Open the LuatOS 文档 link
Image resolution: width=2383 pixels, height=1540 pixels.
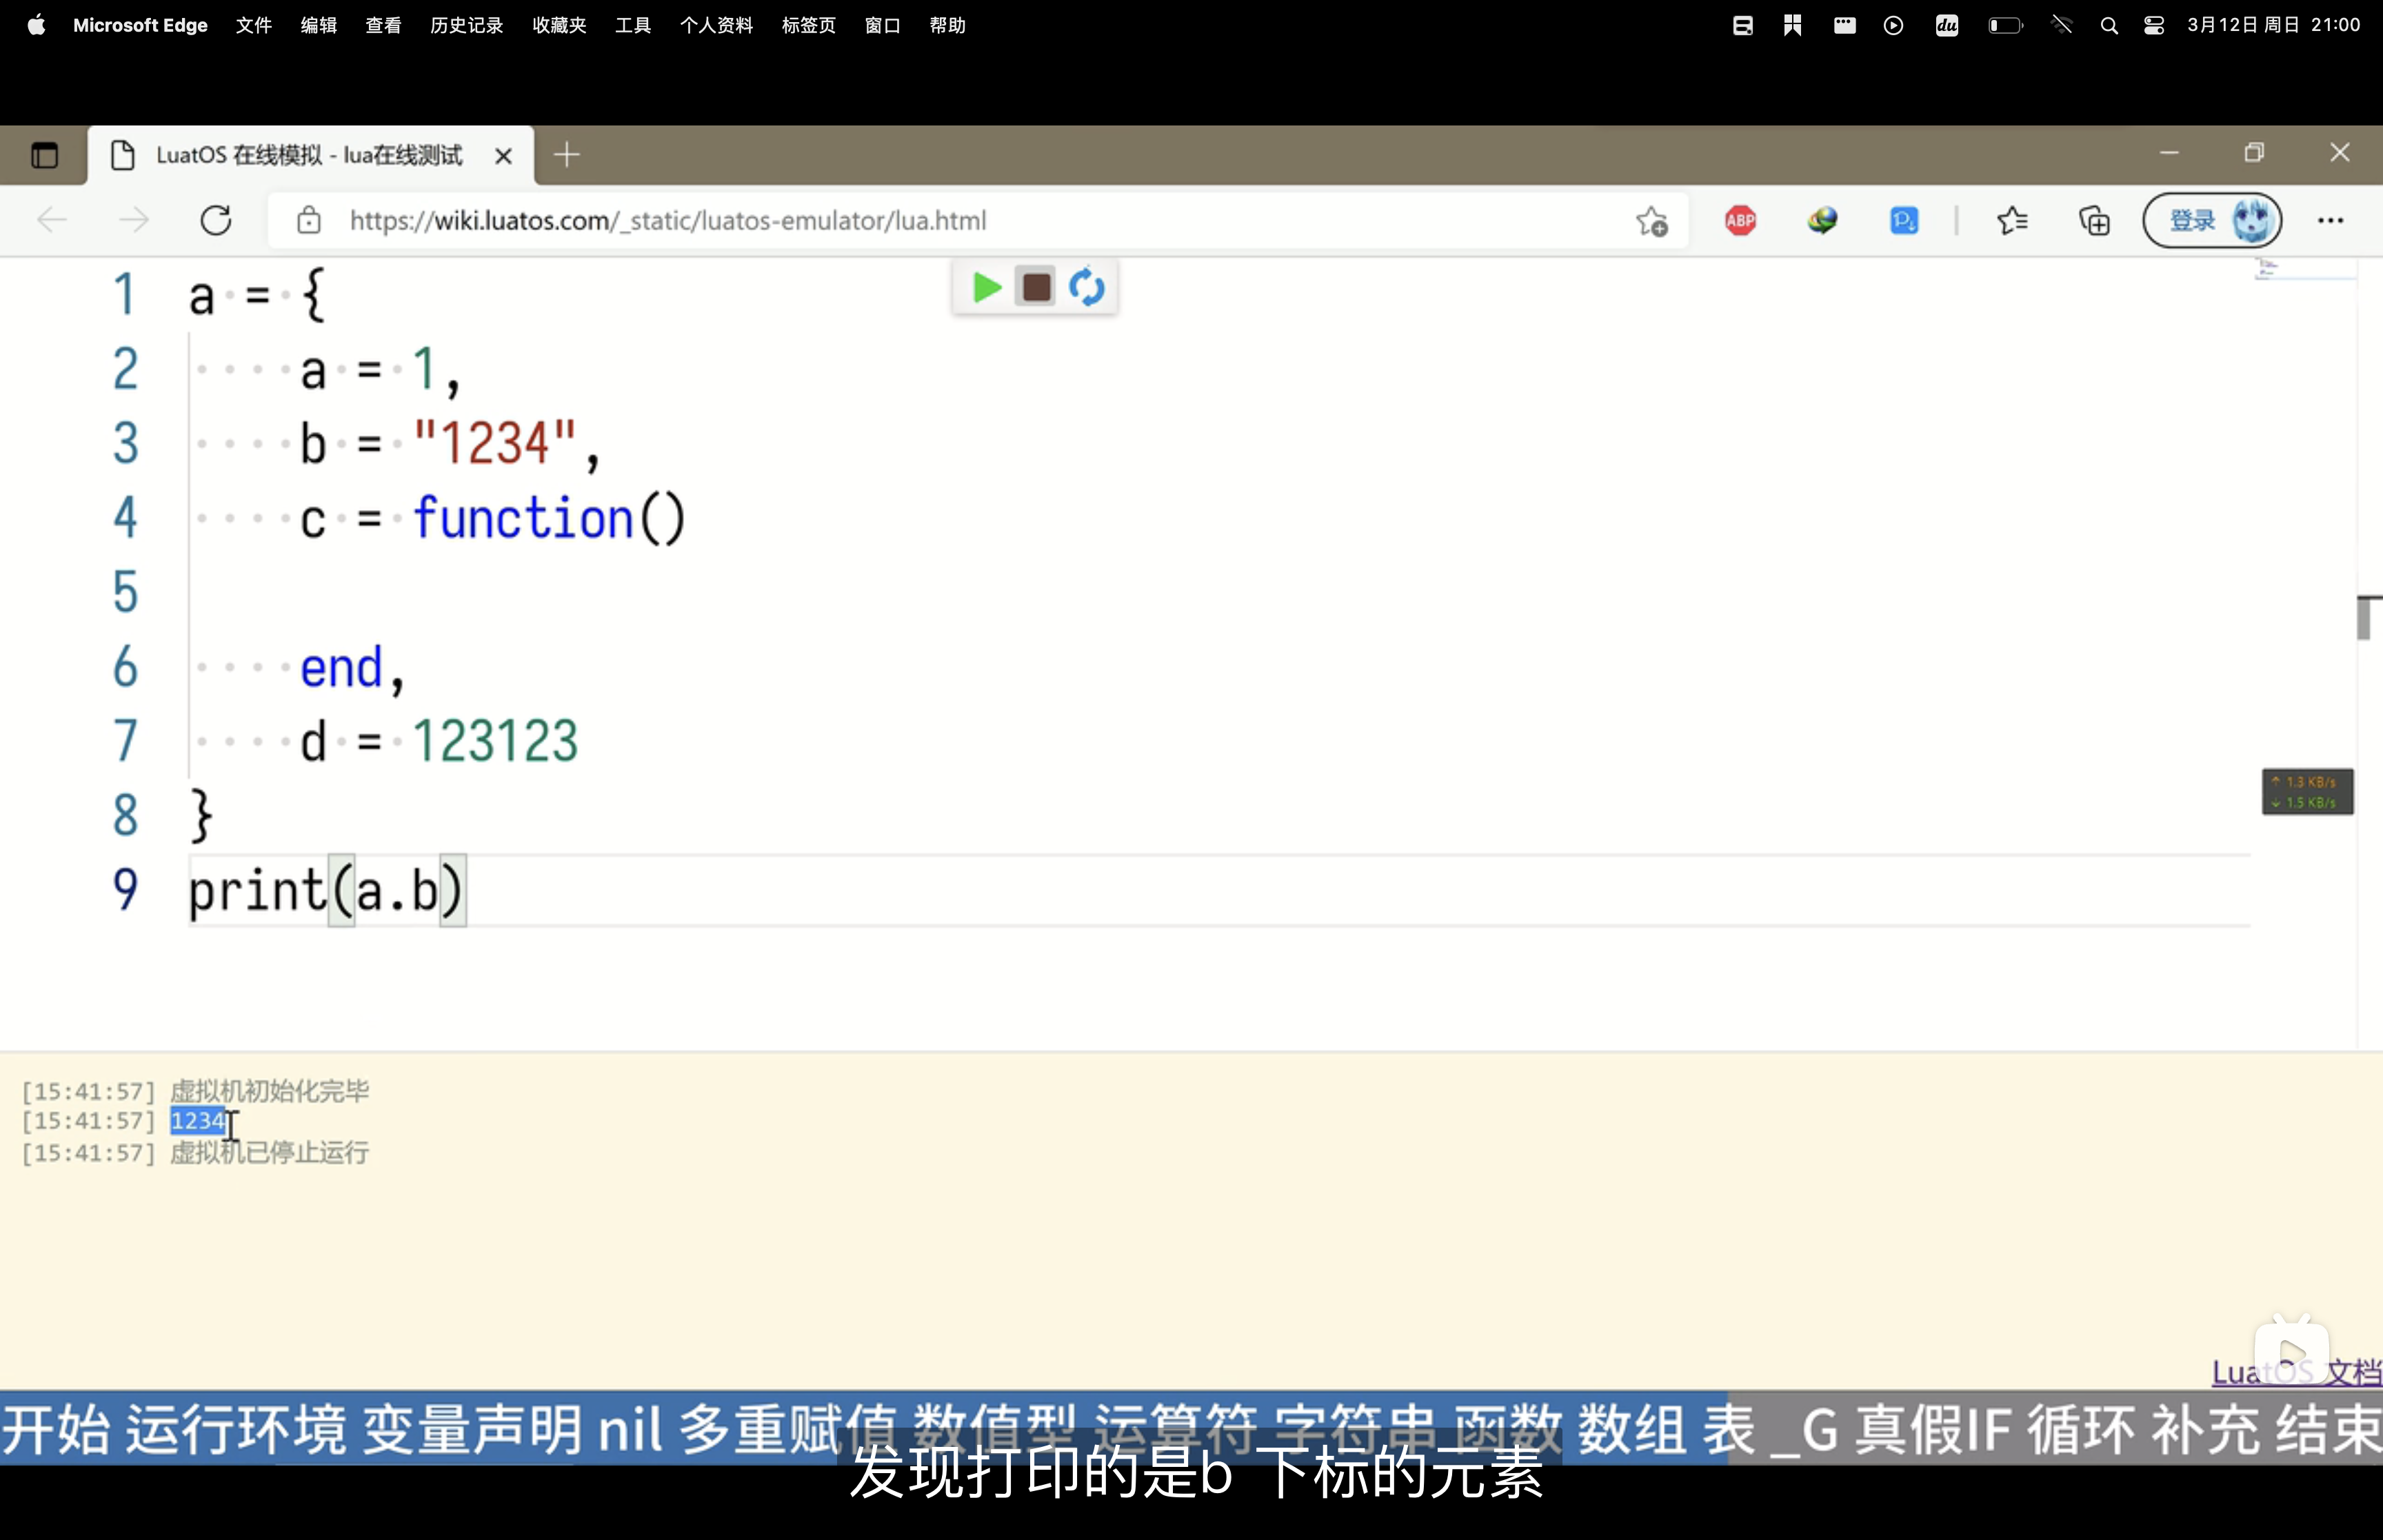click(x=2296, y=1372)
